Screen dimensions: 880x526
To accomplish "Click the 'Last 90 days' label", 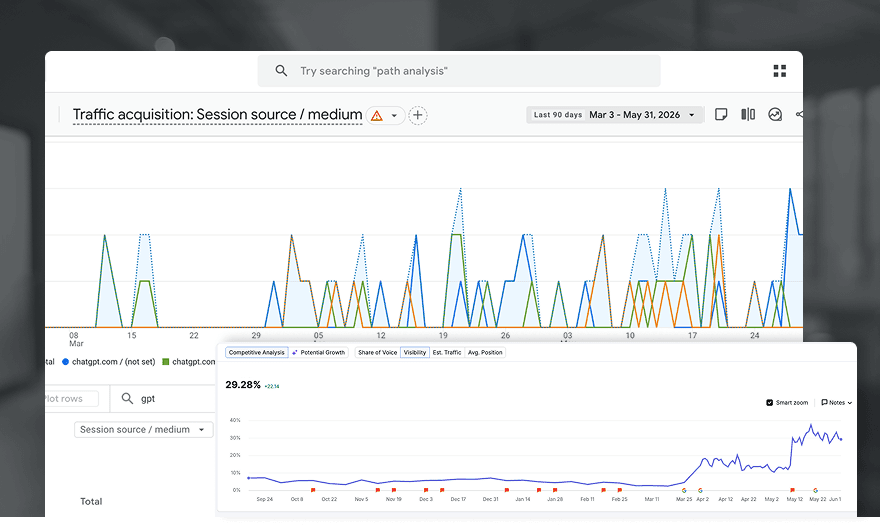I will pyautogui.click(x=557, y=115).
